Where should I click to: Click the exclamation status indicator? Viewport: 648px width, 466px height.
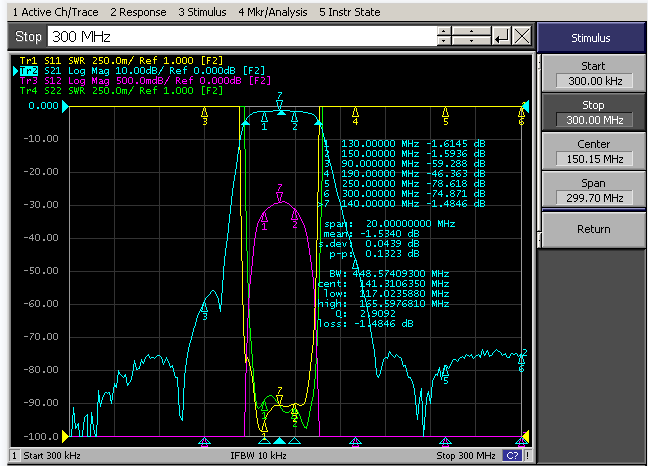coord(527,455)
